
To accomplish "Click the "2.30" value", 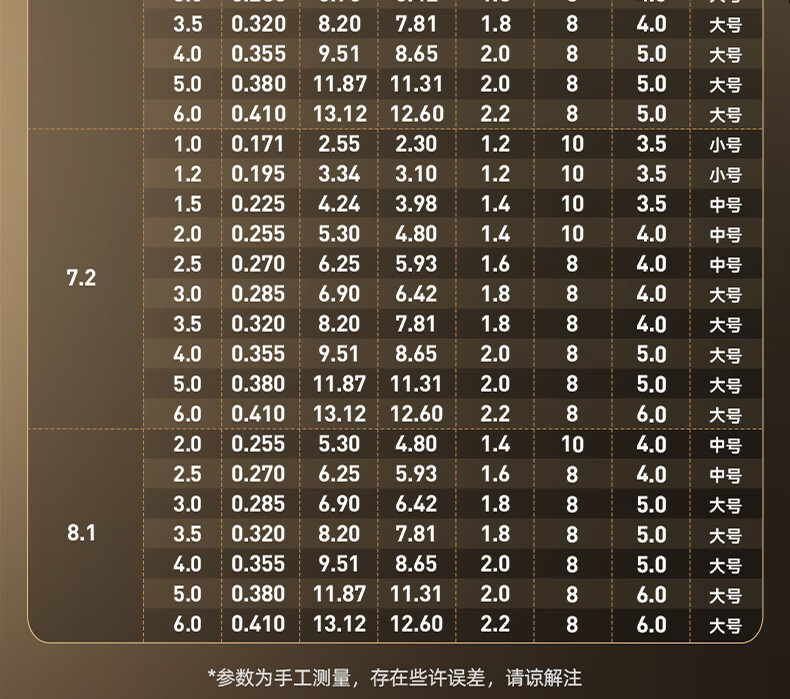I will pos(416,144).
